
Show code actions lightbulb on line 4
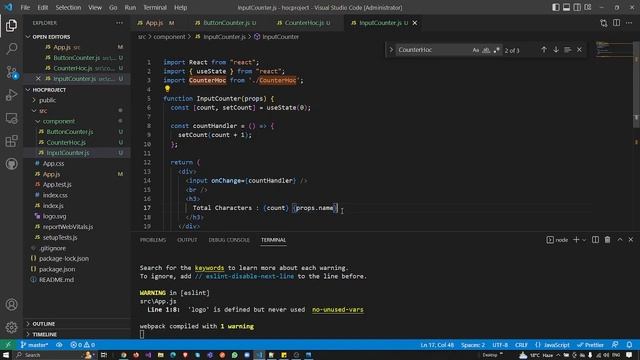click(167, 89)
